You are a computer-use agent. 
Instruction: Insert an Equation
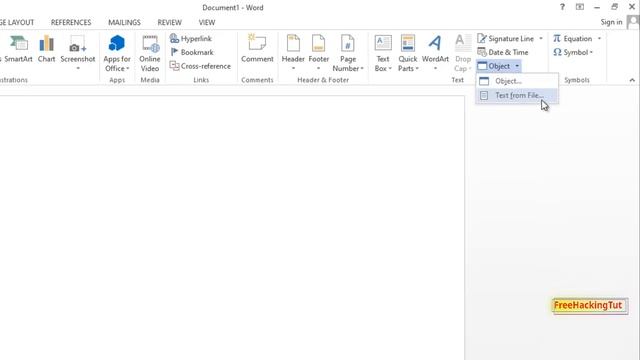pyautogui.click(x=573, y=38)
